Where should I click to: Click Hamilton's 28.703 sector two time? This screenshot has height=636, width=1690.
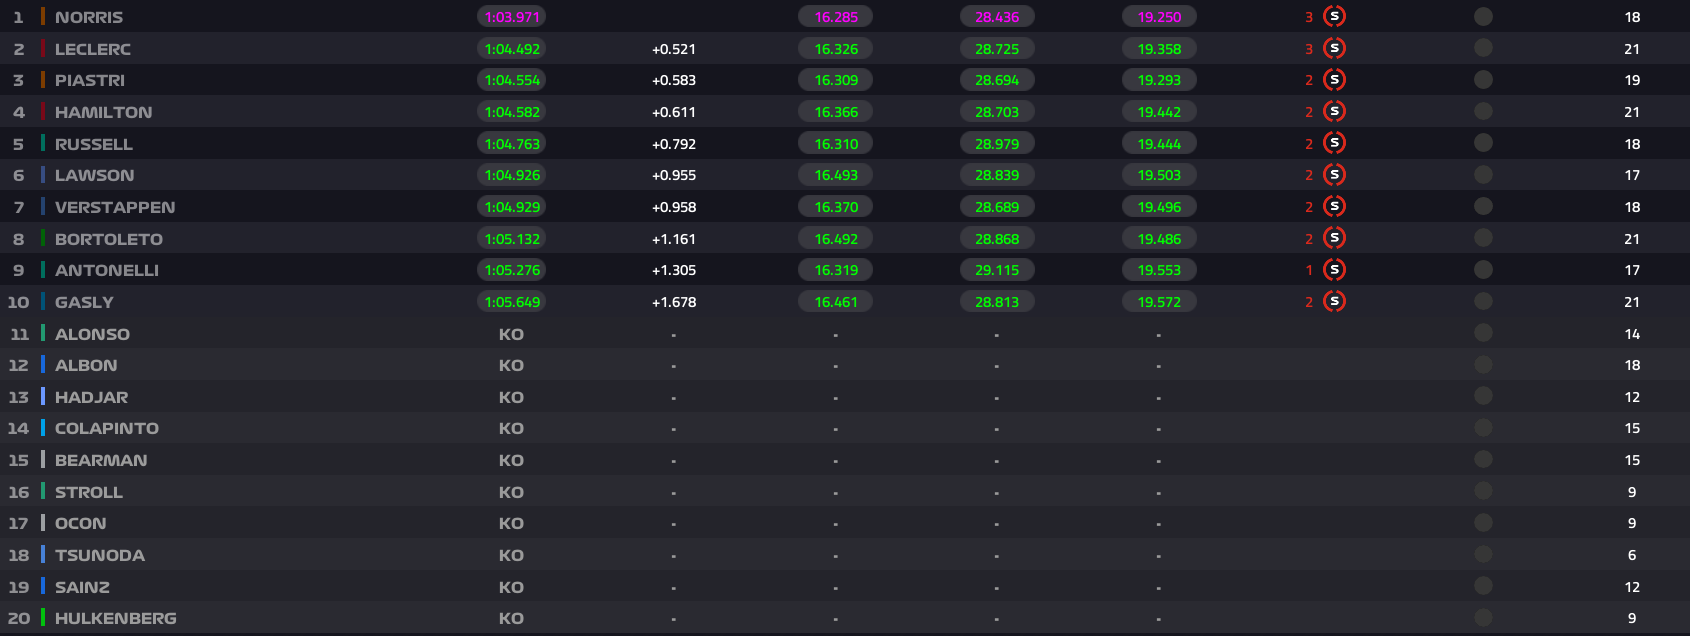(997, 112)
